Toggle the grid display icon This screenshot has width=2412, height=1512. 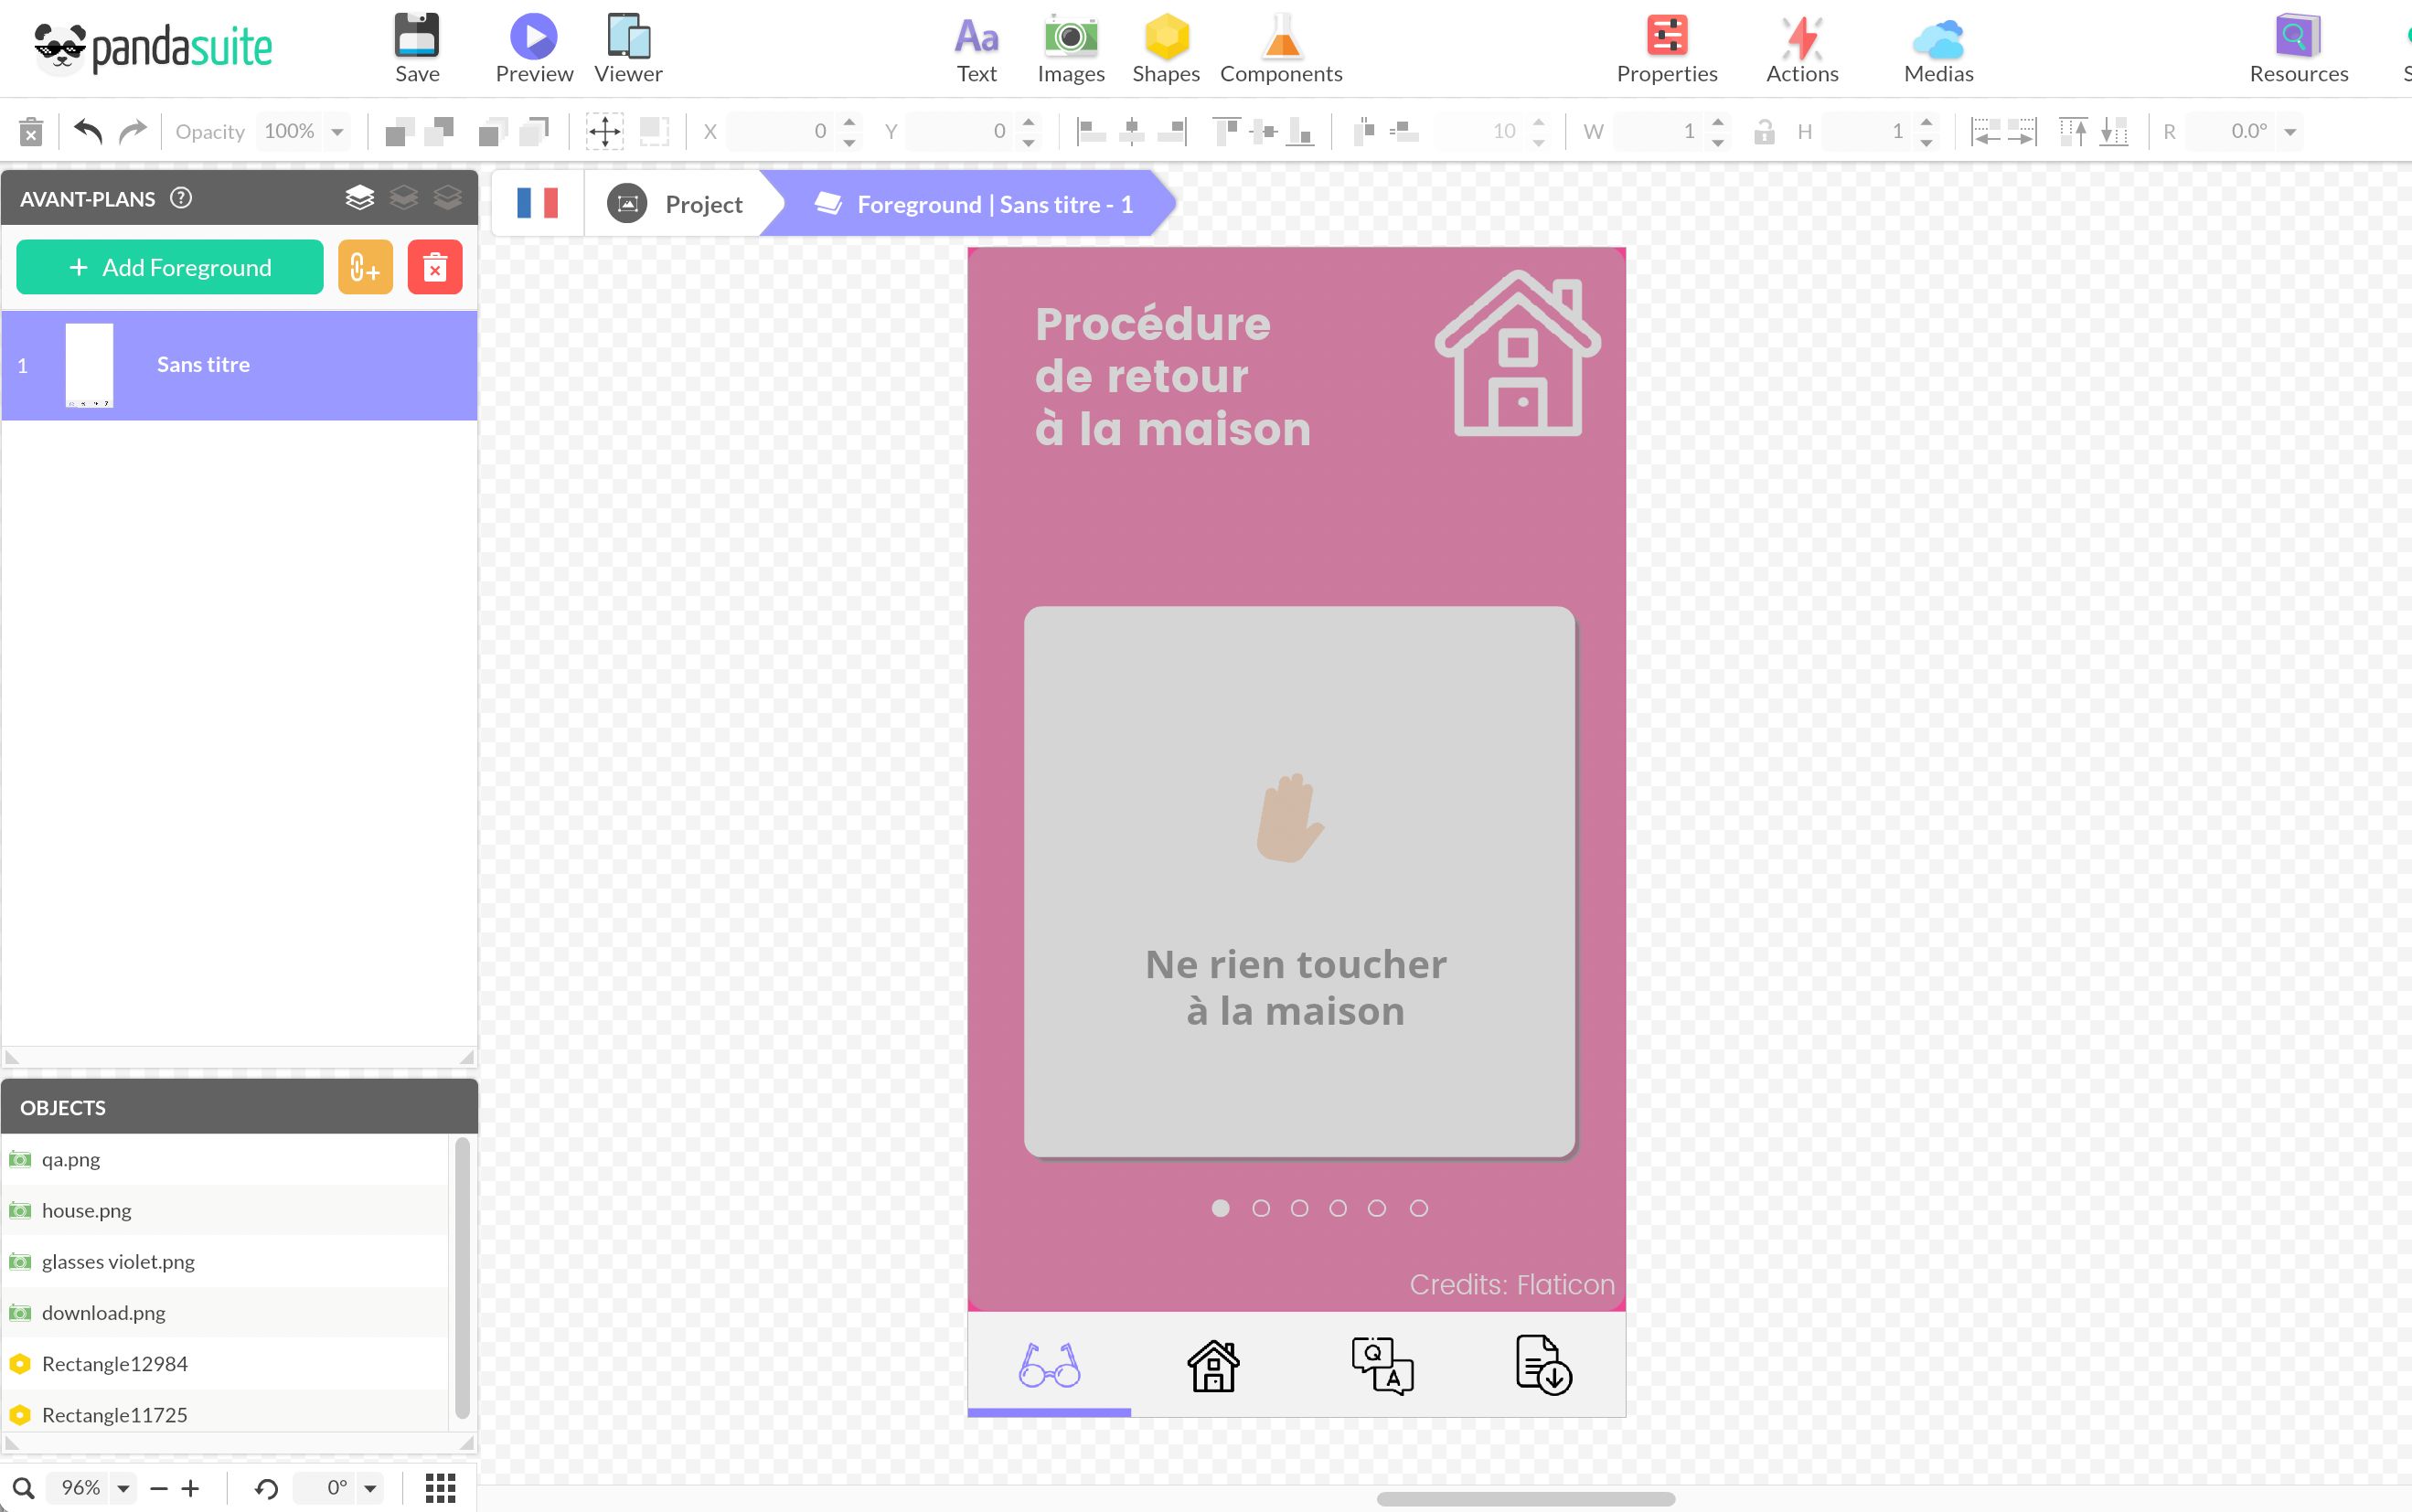pyautogui.click(x=440, y=1487)
